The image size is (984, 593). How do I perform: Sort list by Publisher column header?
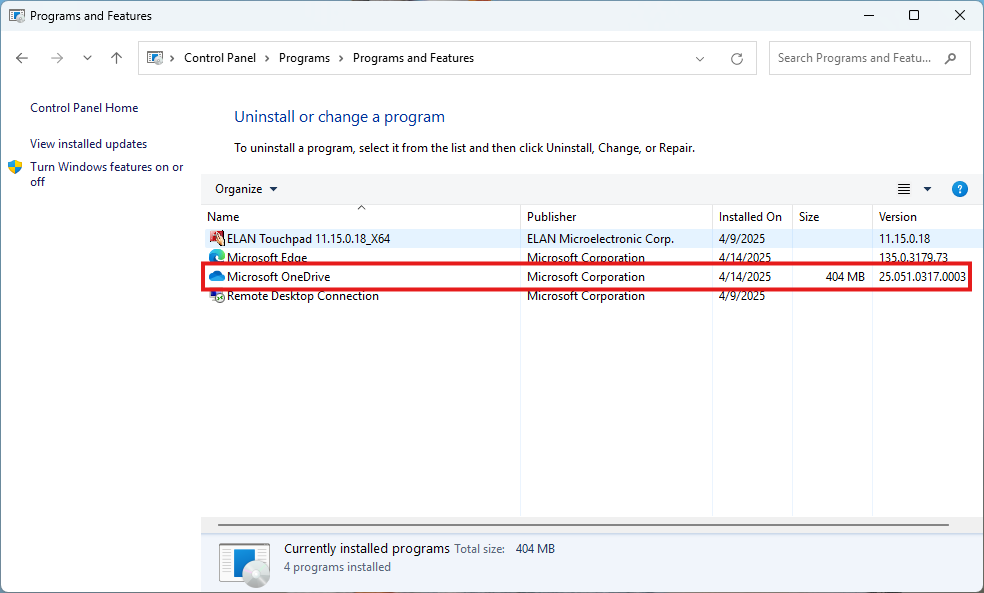pos(552,217)
